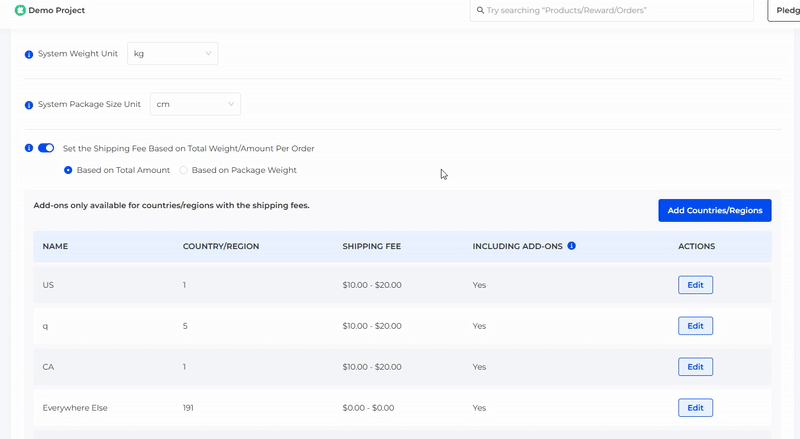Edit the US shipping row
Image resolution: width=800 pixels, height=439 pixels.
[695, 285]
